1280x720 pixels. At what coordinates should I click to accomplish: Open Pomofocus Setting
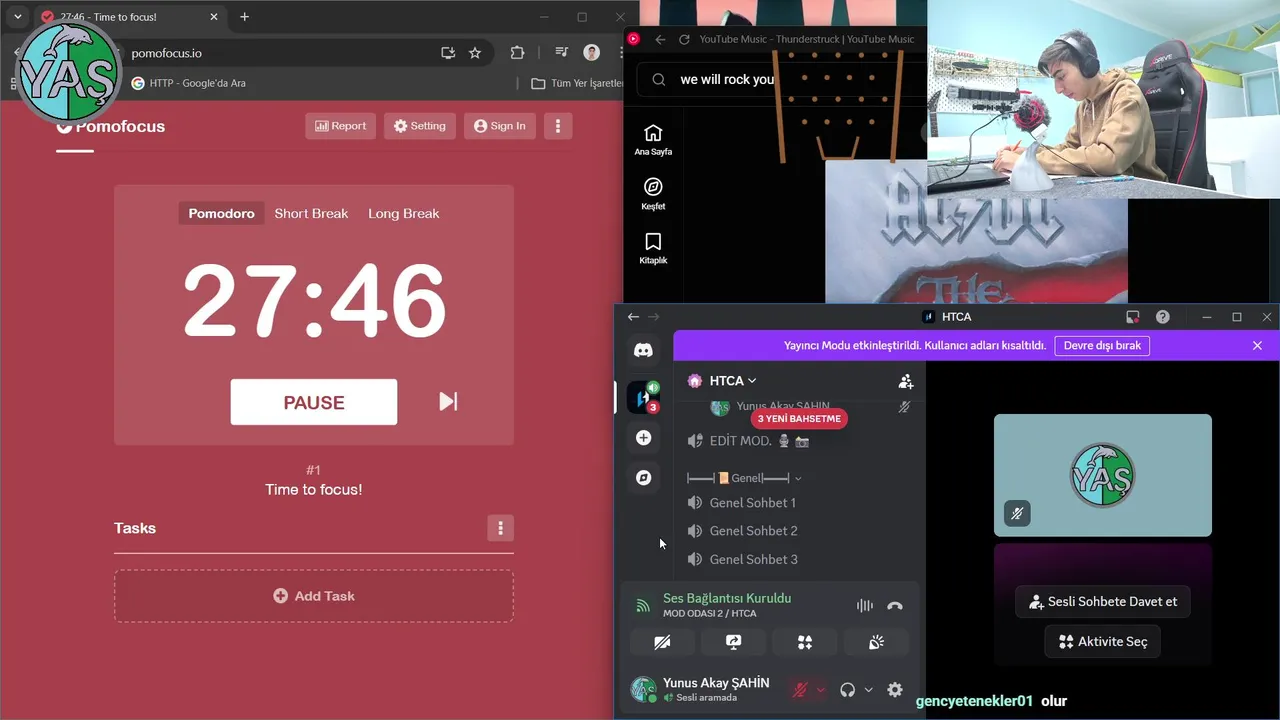420,126
